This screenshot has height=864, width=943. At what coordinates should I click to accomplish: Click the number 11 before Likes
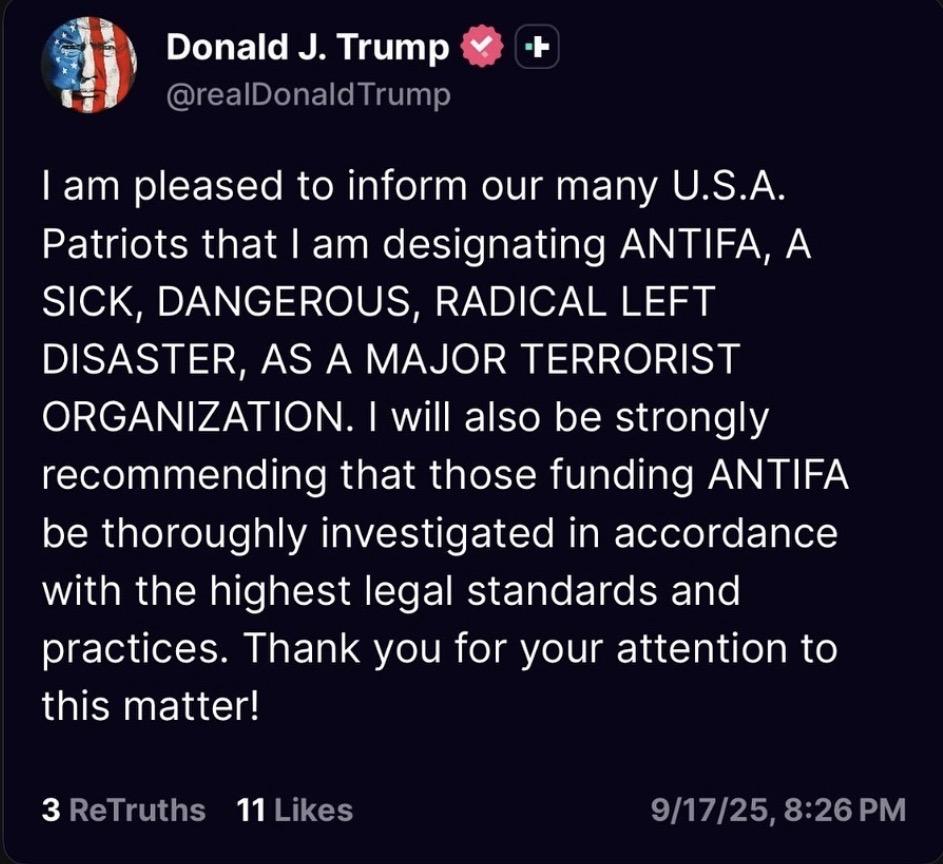tap(248, 810)
